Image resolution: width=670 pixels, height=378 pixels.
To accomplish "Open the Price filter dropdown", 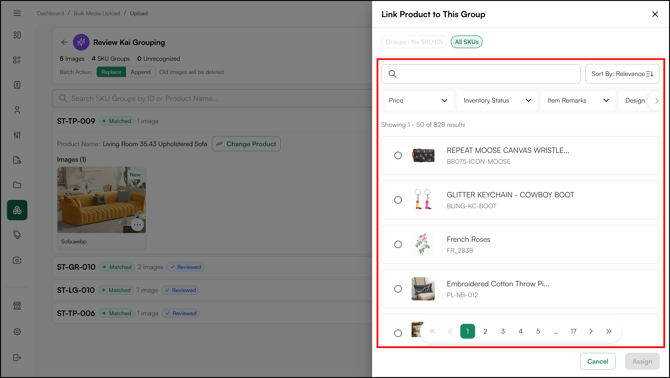I will coord(418,100).
